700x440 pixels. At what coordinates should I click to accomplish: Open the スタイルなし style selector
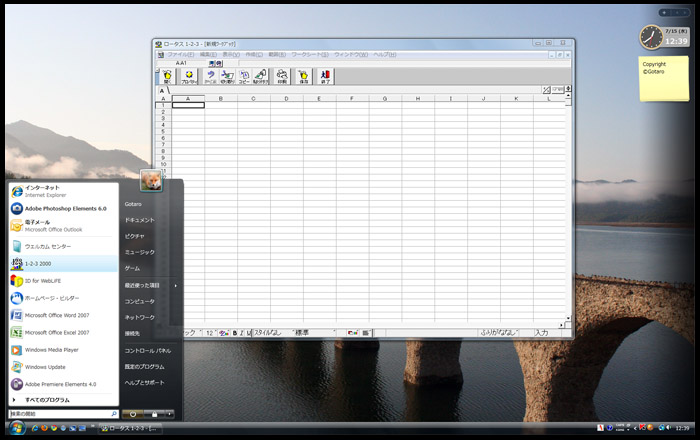coord(272,333)
